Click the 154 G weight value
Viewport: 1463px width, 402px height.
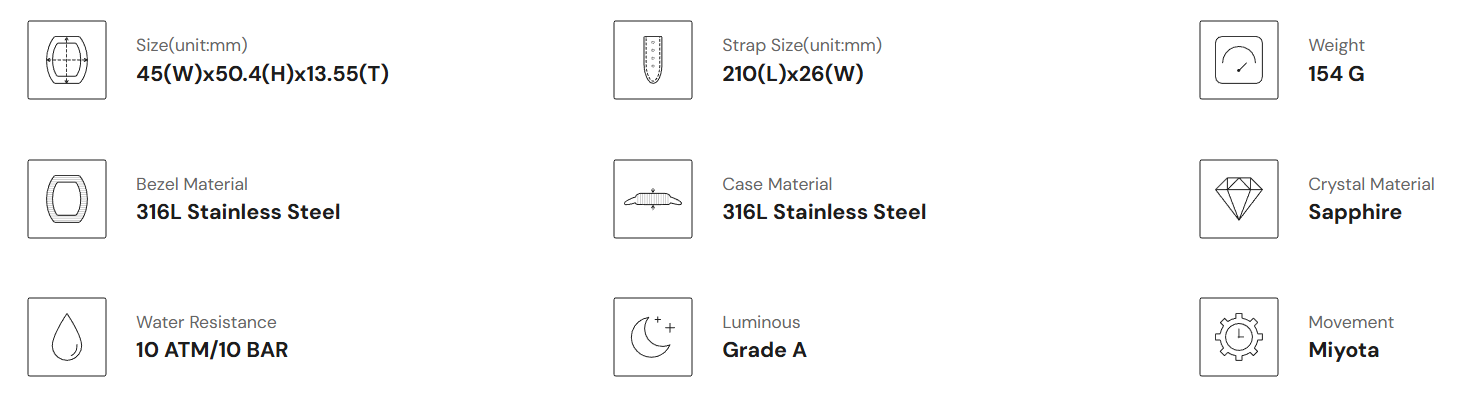tap(1336, 74)
